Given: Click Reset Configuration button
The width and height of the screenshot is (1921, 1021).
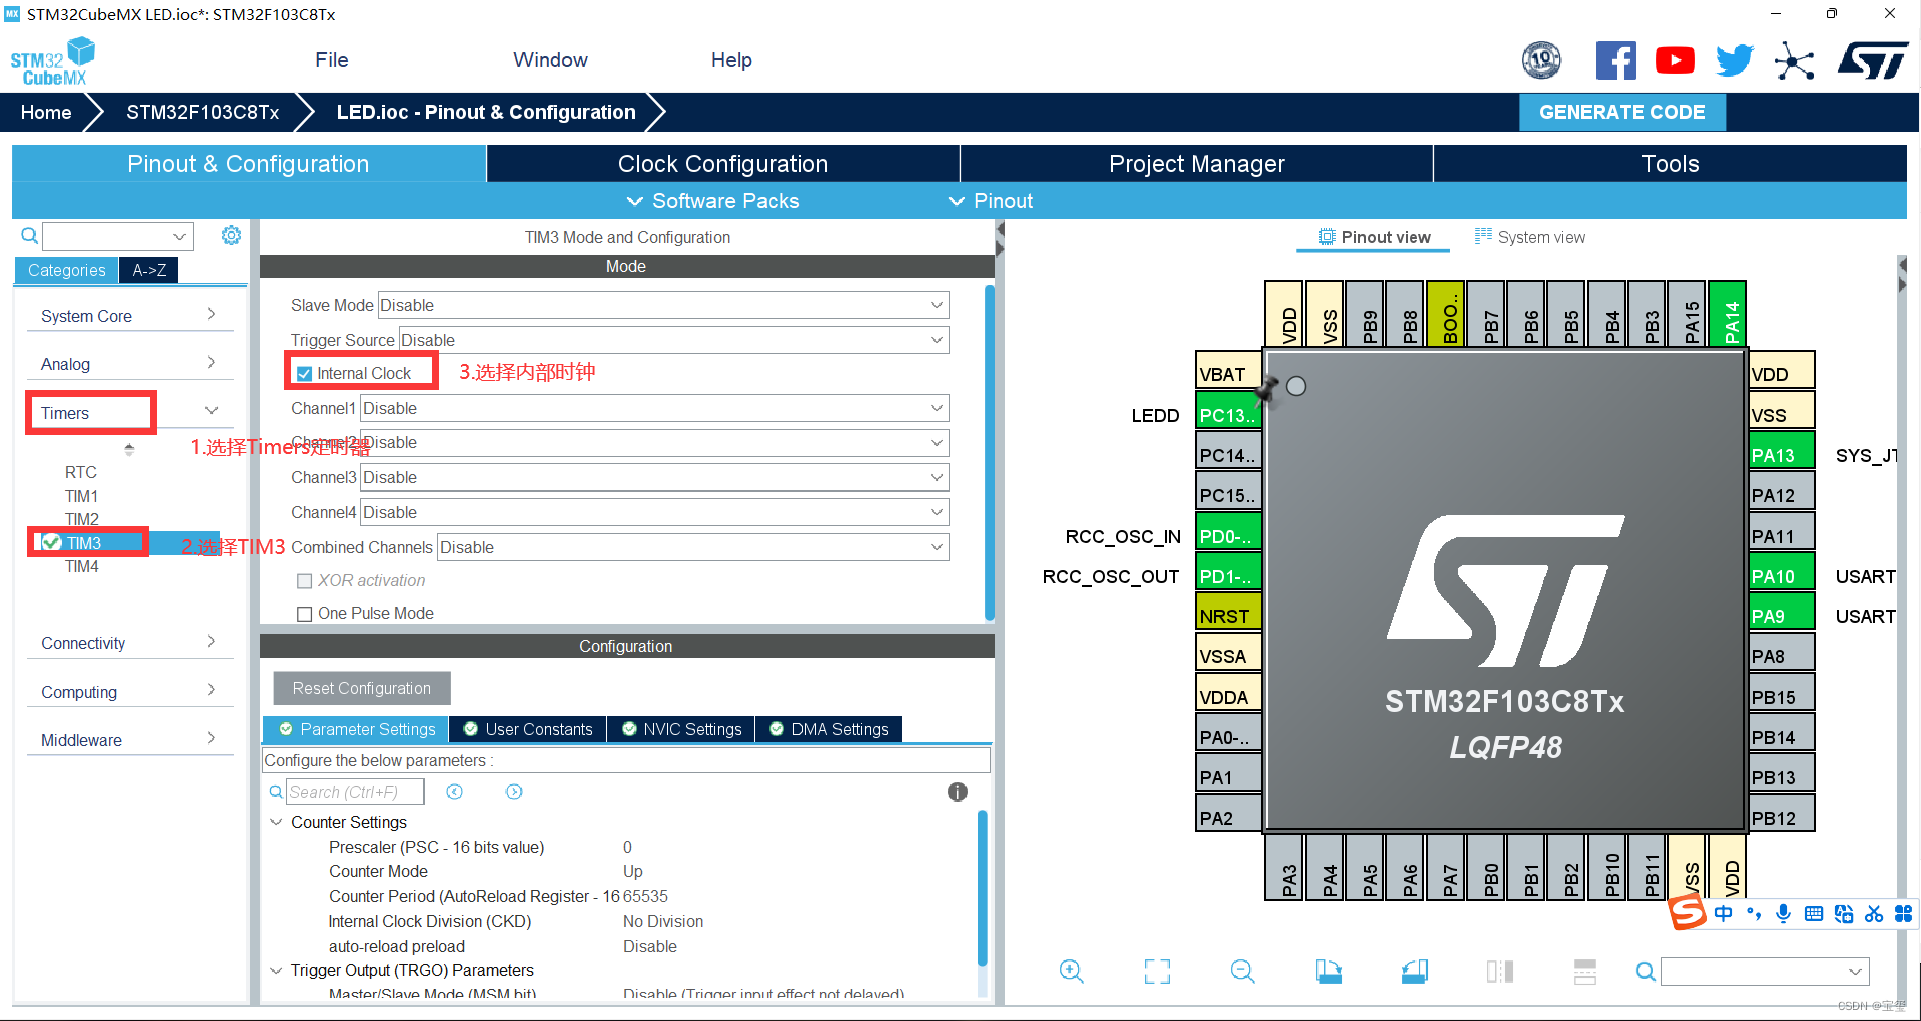Looking at the screenshot, I should (x=362, y=688).
